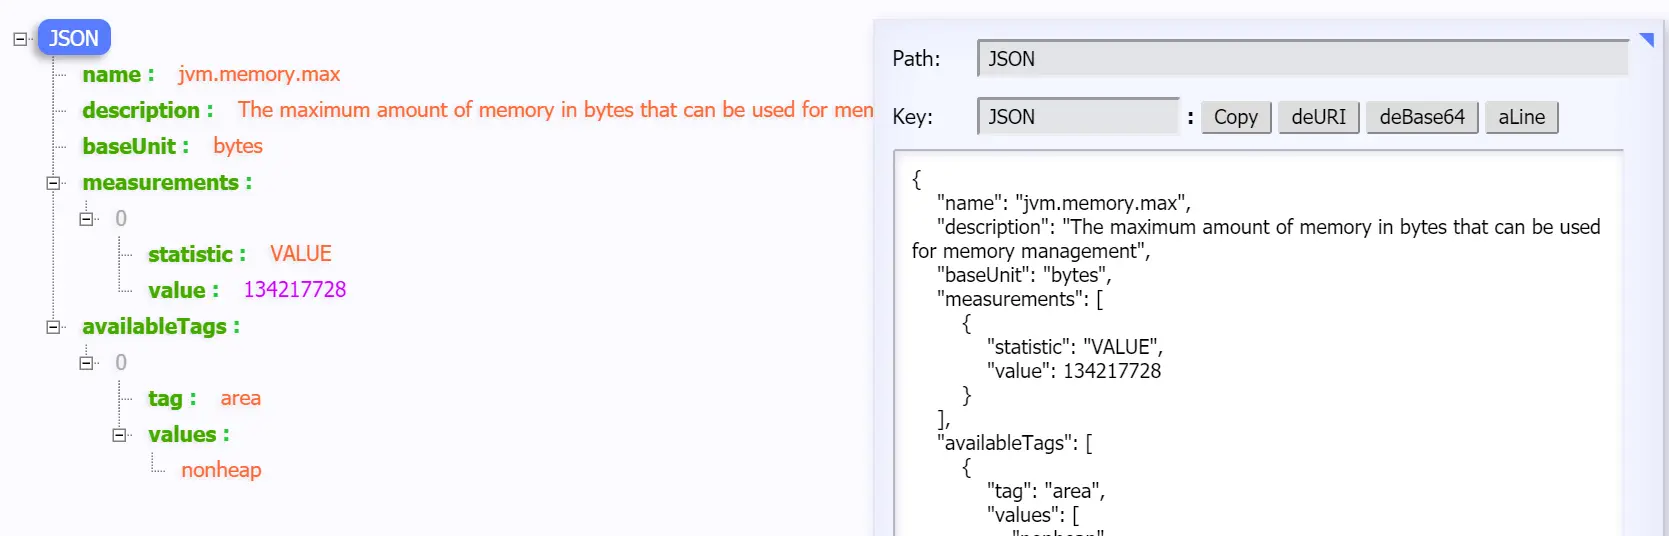This screenshot has width=1669, height=536.
Task: Select the description text starting 'The maximum amount'
Action: pos(555,110)
